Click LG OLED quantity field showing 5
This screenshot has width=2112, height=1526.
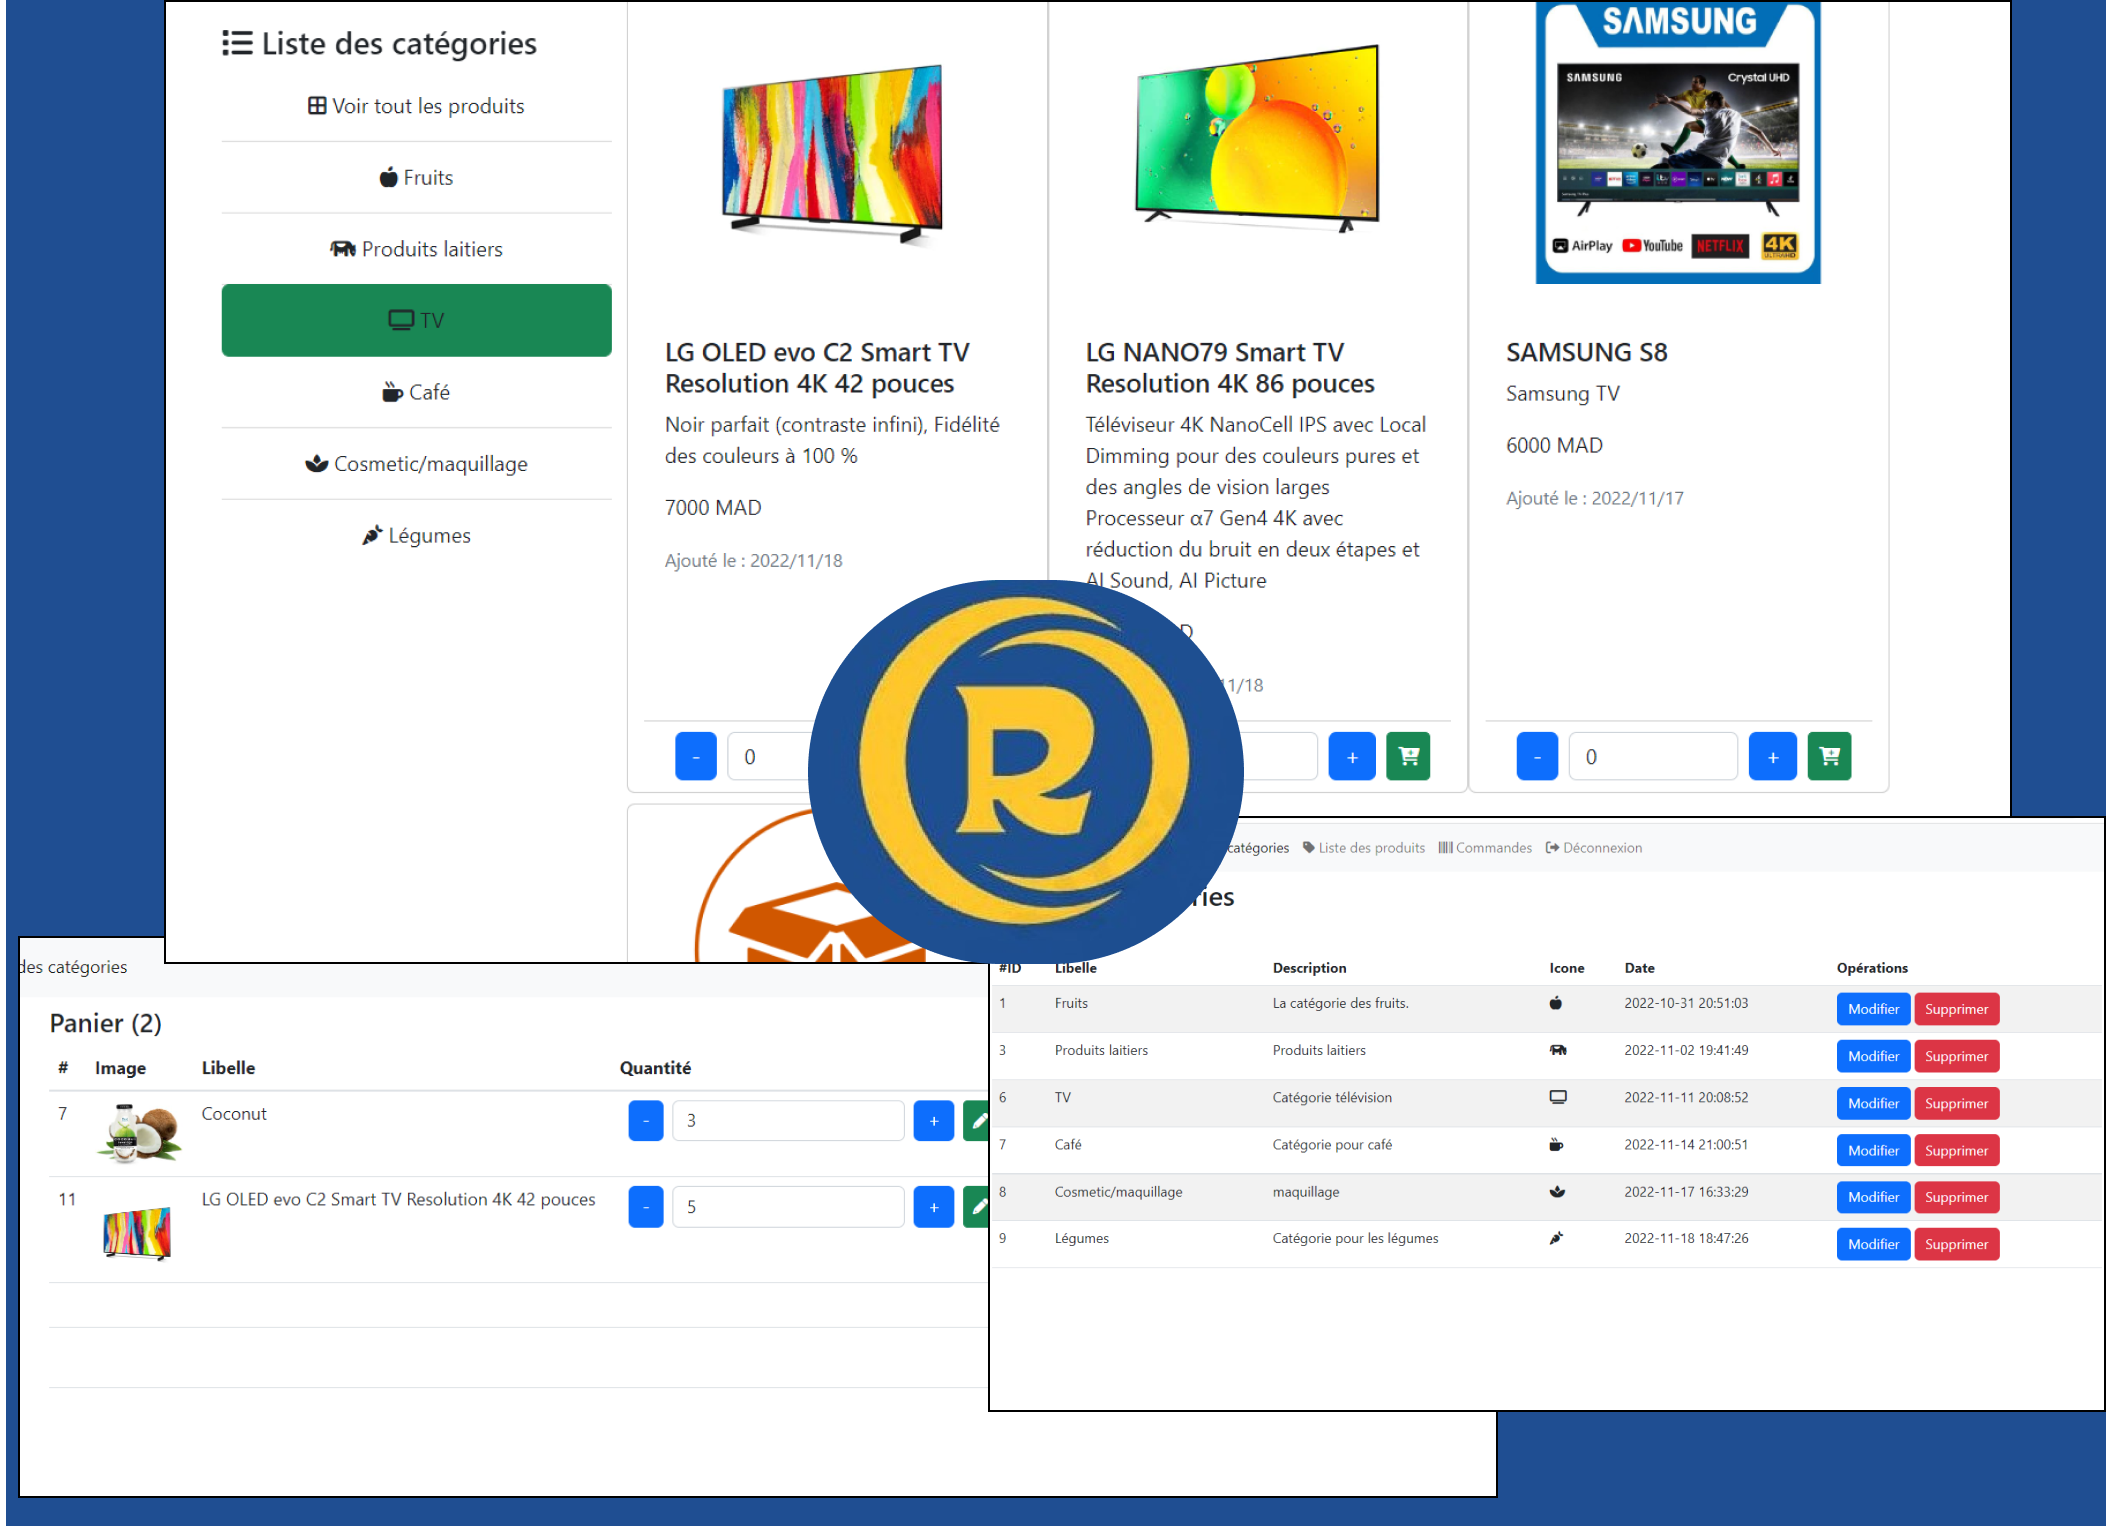788,1207
